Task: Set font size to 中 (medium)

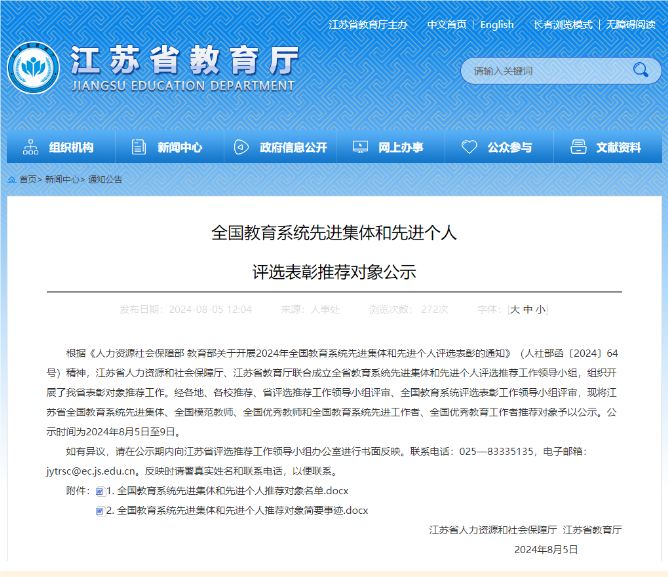Action: tap(528, 309)
